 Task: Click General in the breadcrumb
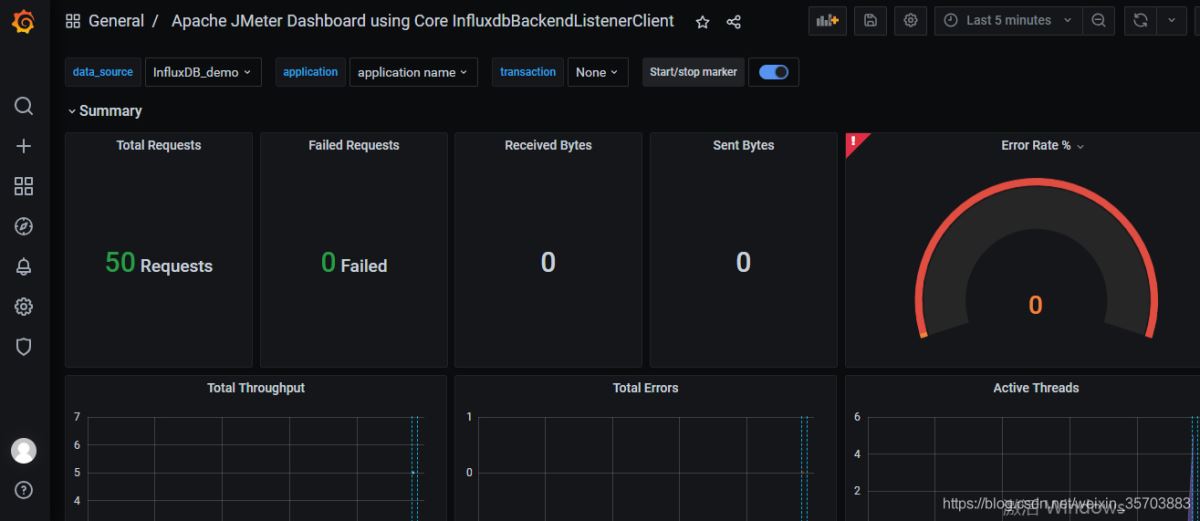click(115, 21)
